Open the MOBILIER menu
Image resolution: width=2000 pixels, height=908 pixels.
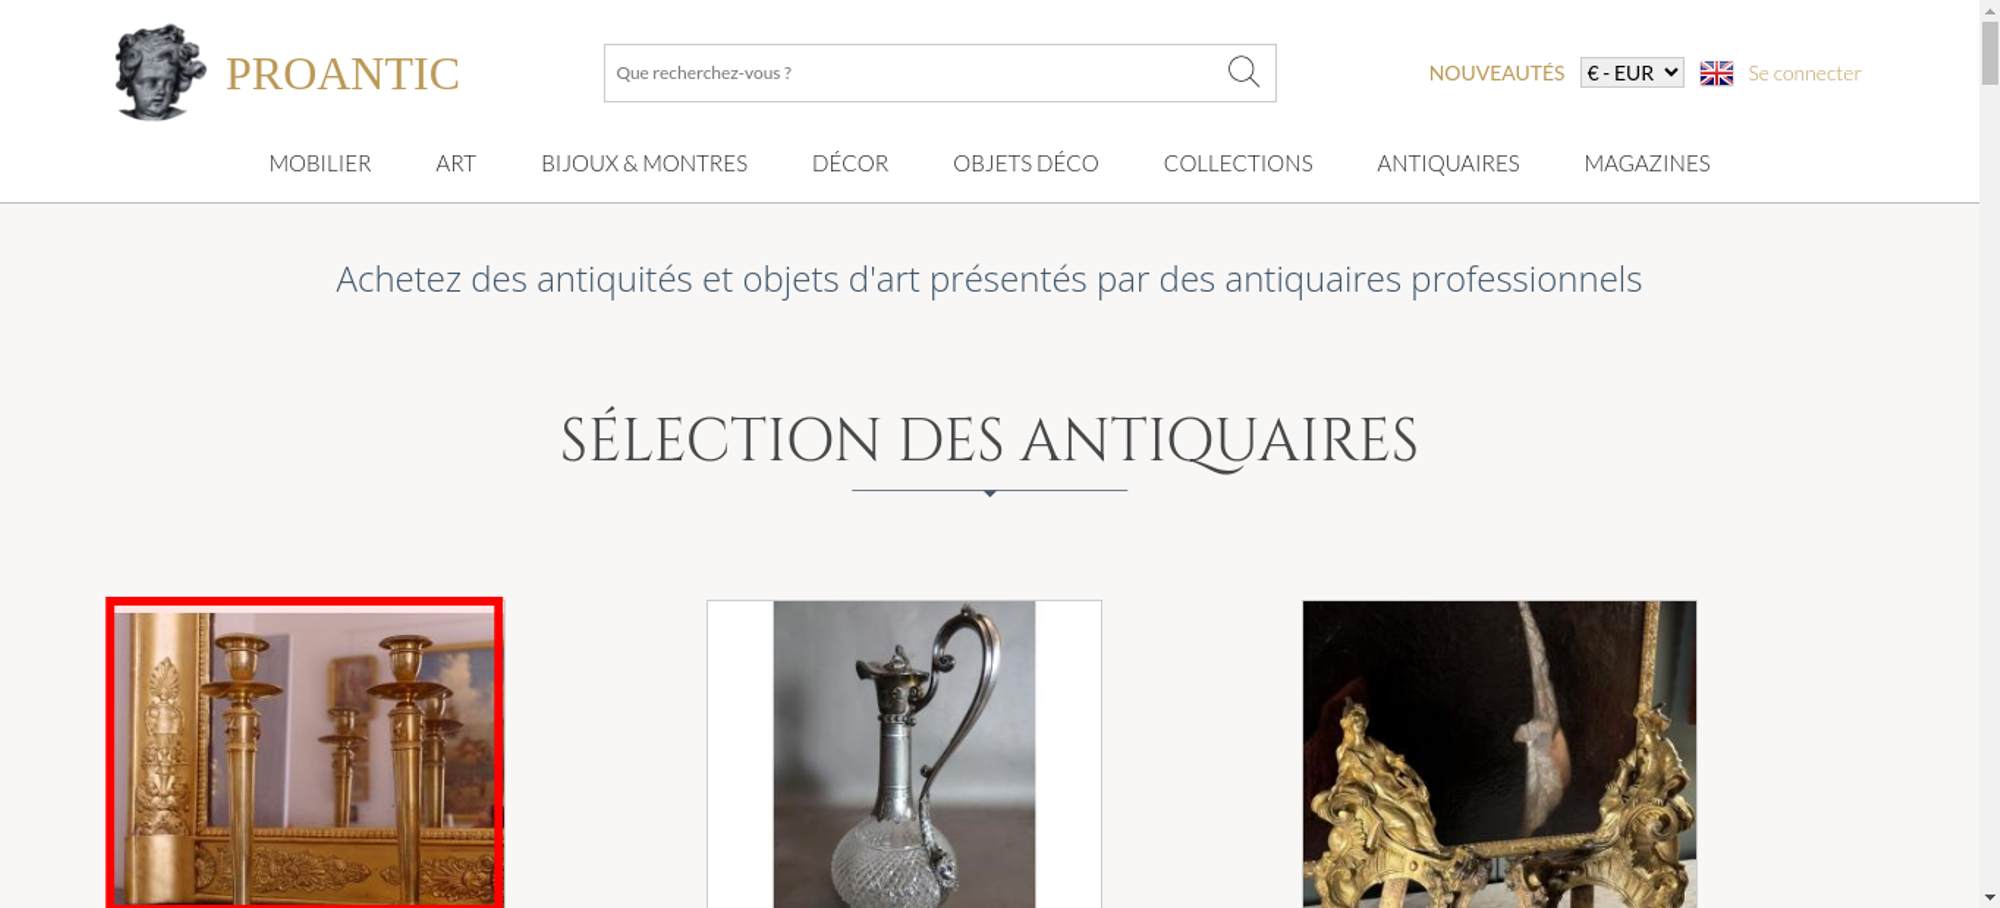[x=320, y=163]
